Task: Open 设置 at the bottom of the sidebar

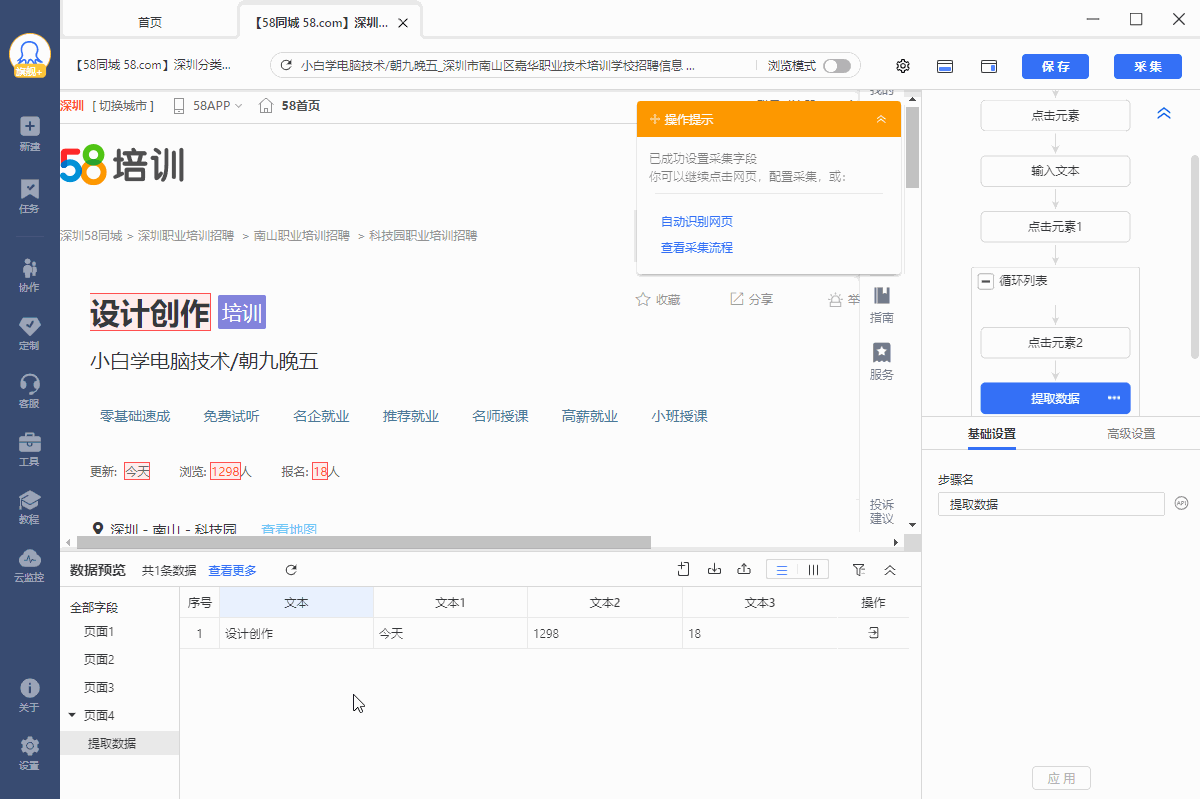Action: point(29,753)
